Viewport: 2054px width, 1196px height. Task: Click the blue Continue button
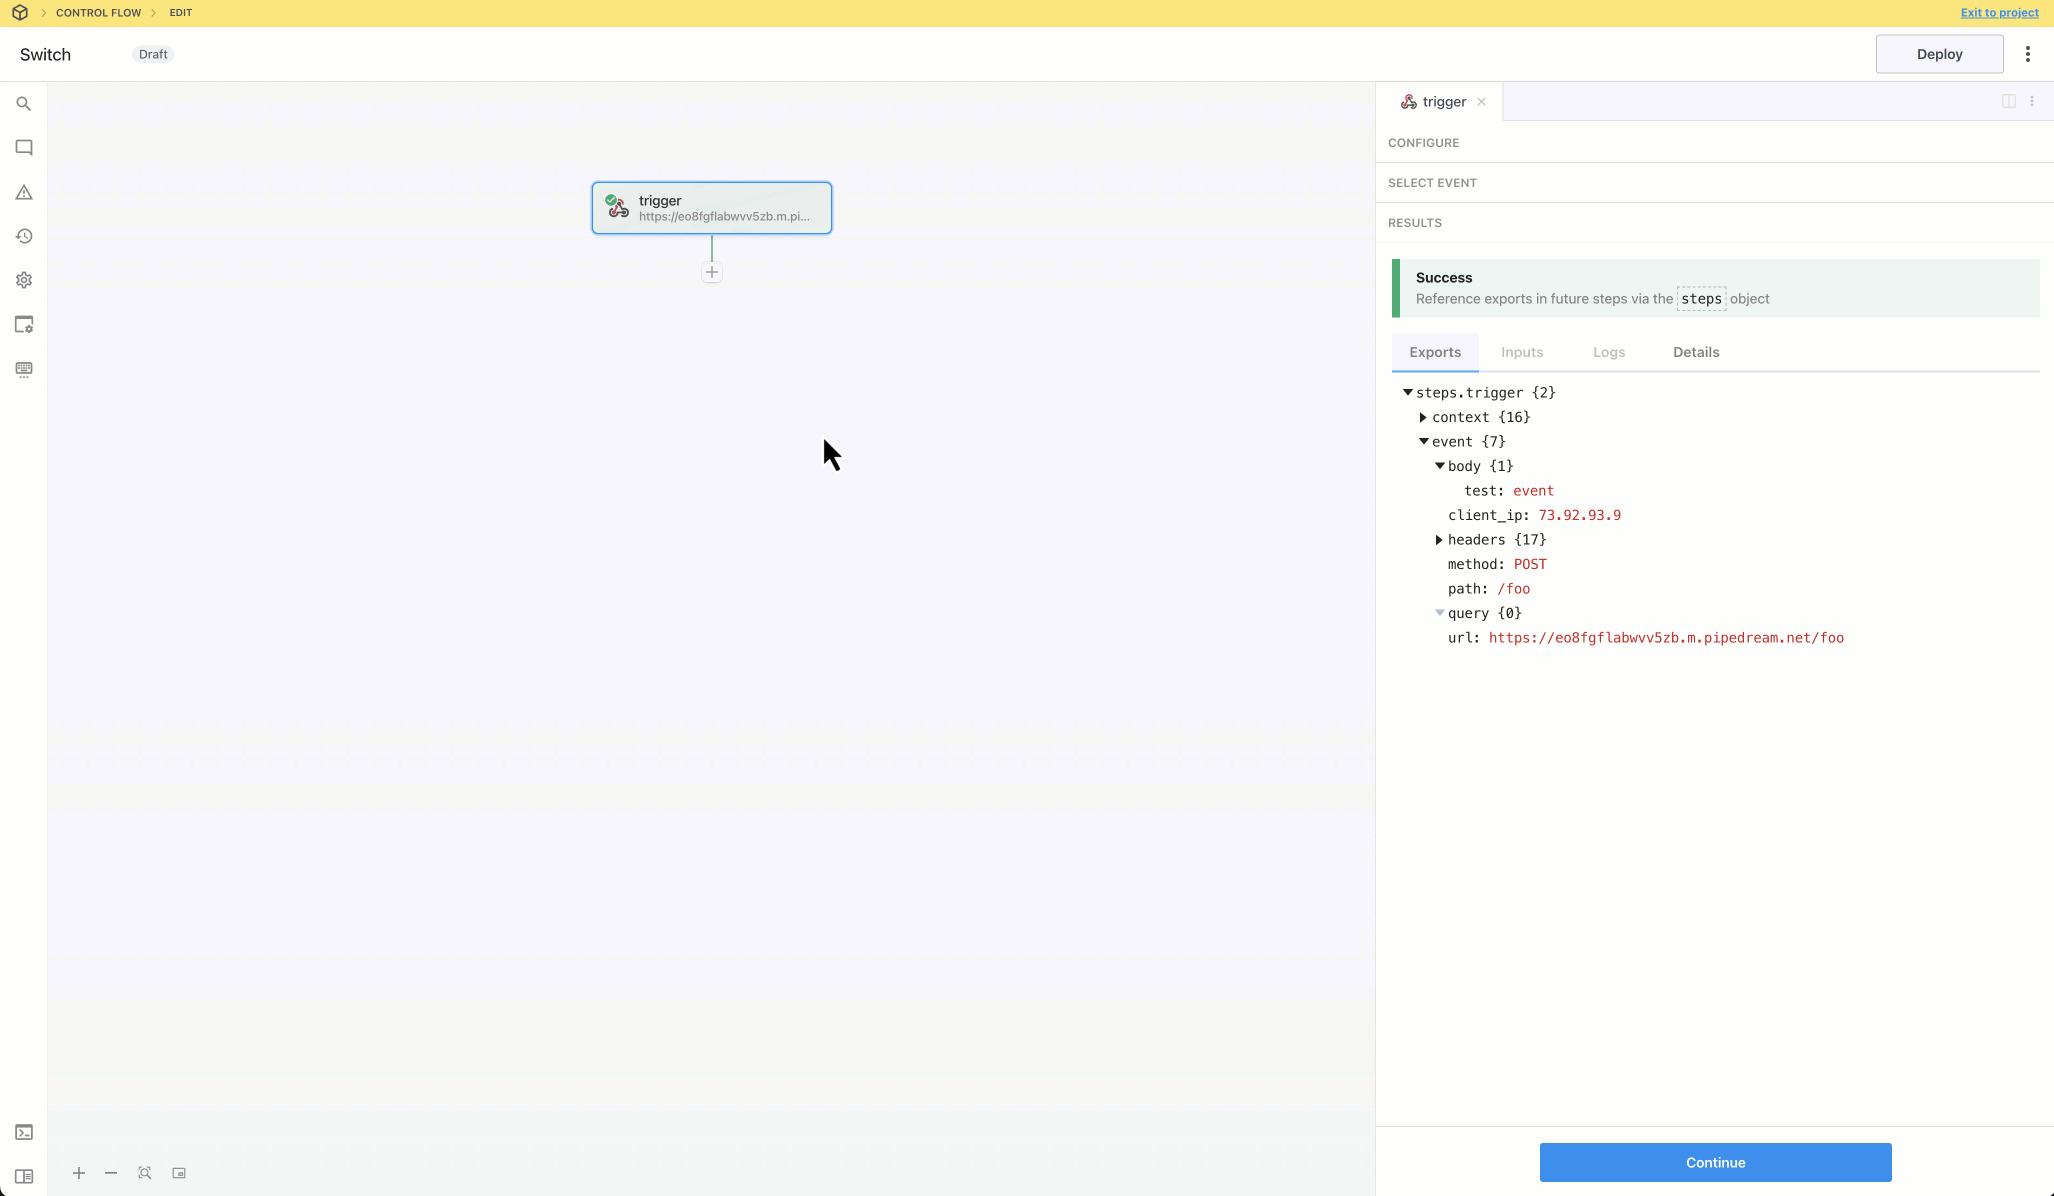(x=1714, y=1162)
